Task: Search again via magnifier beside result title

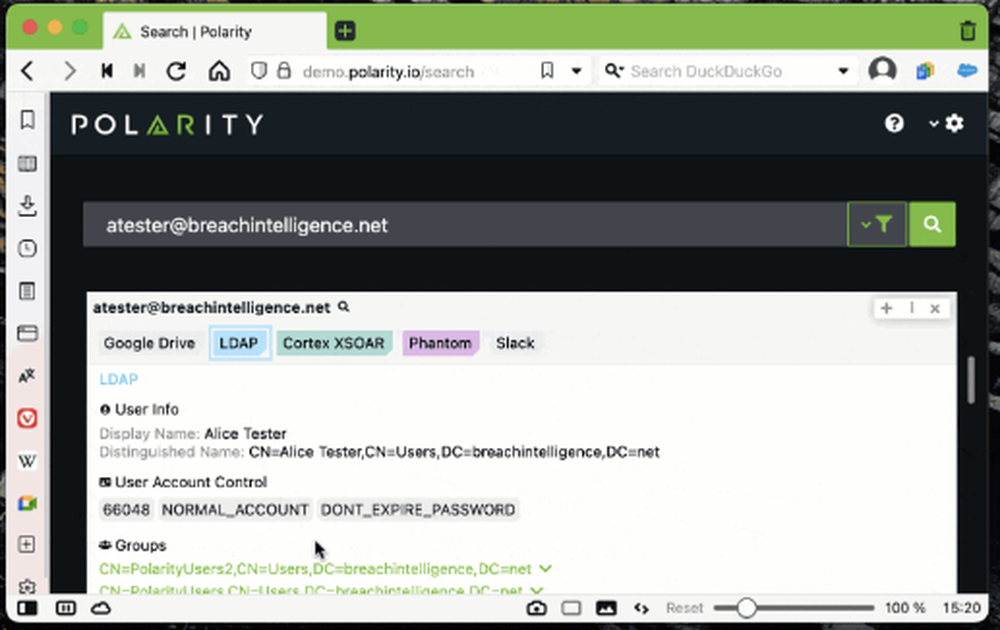Action: [344, 307]
